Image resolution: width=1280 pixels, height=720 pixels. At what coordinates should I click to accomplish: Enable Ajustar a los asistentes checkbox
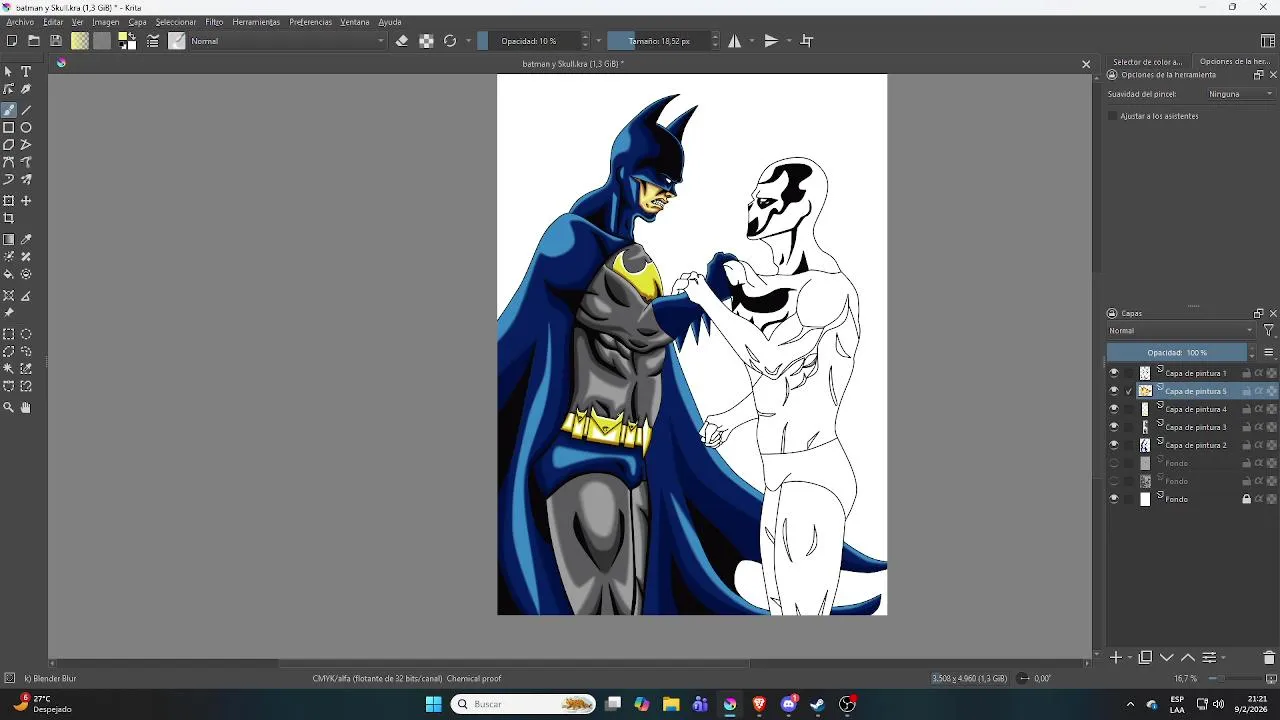coord(1112,116)
